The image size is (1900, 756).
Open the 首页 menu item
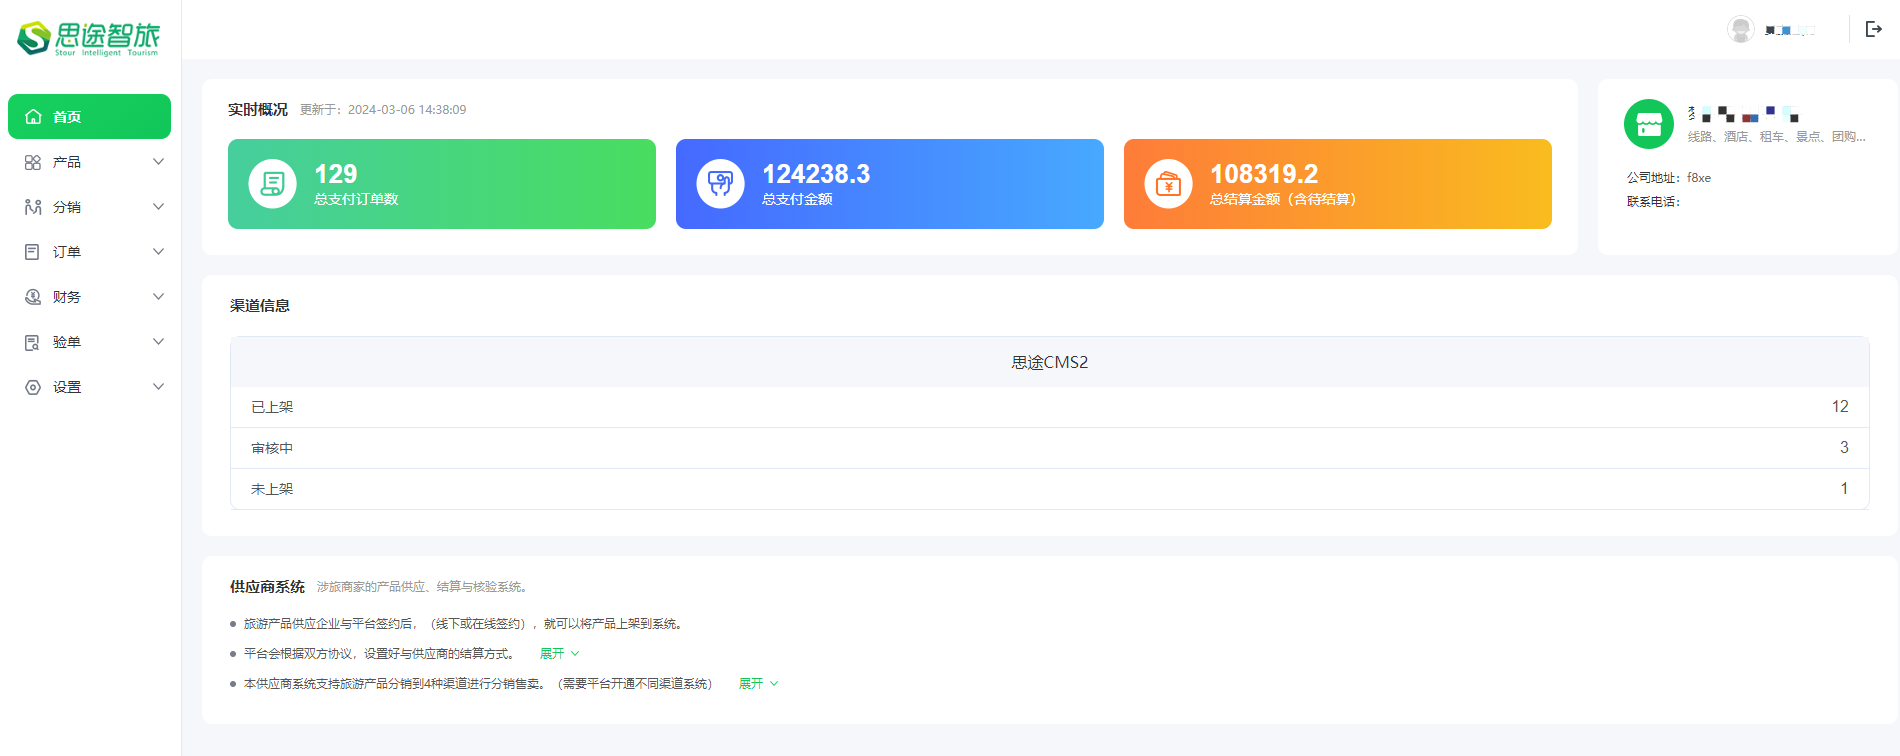[89, 117]
